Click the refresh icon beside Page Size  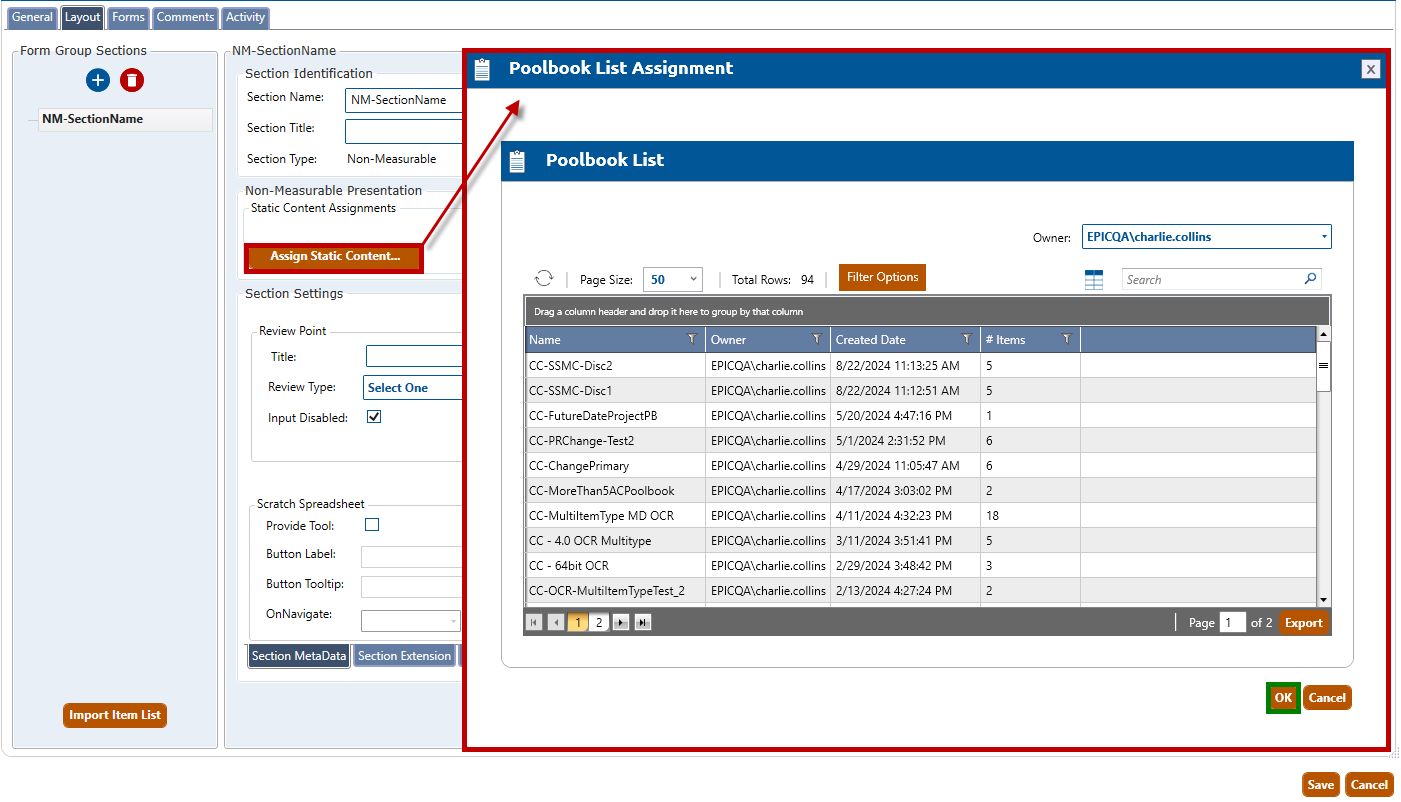coord(544,279)
